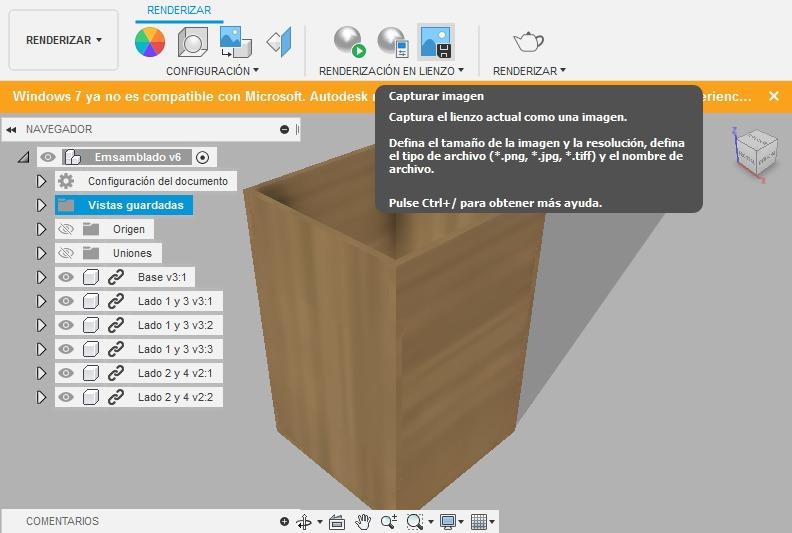This screenshot has height=533, width=792.
Task: Open Scene Settings sphere icon
Action: tap(192, 42)
